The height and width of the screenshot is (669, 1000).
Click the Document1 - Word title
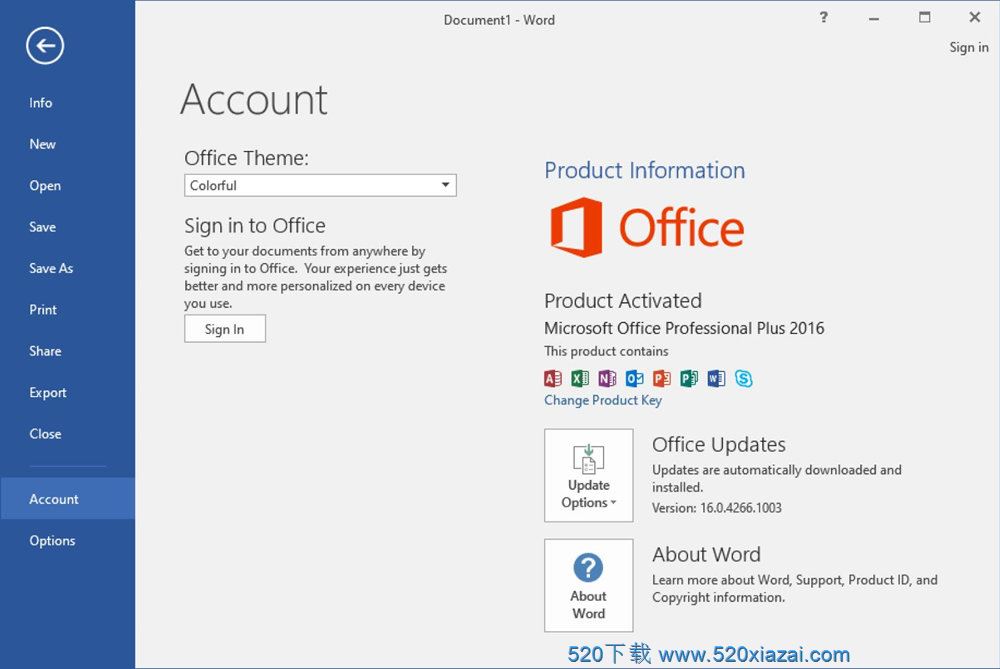click(499, 20)
